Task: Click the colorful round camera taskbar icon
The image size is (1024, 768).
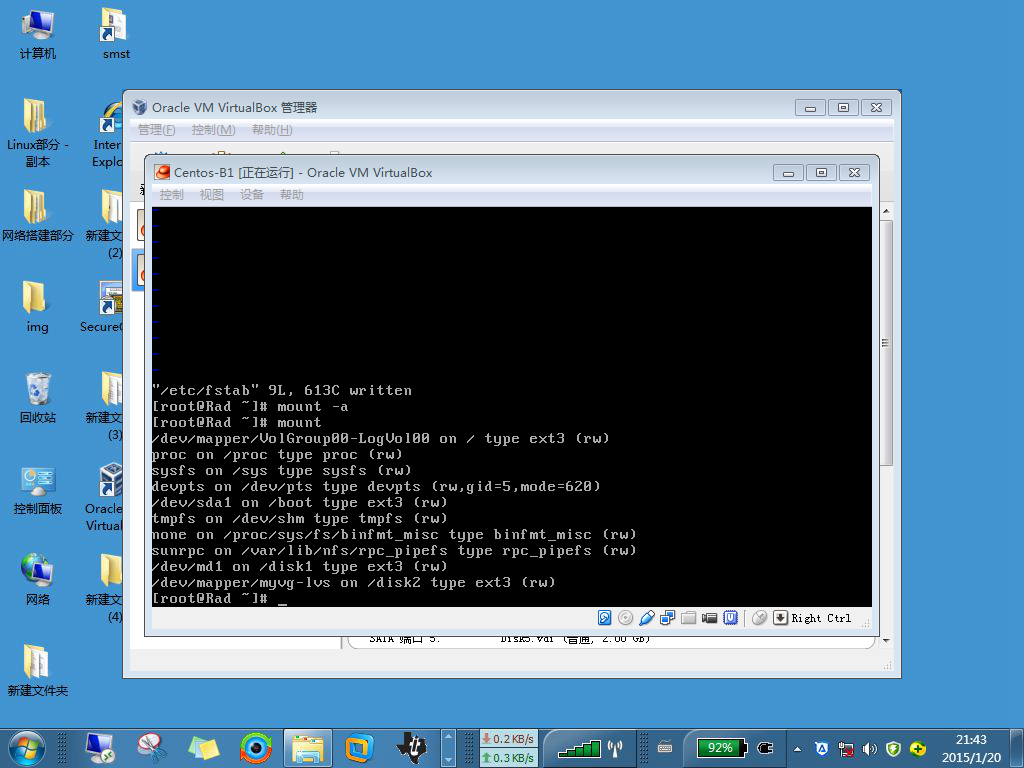Action: point(255,748)
